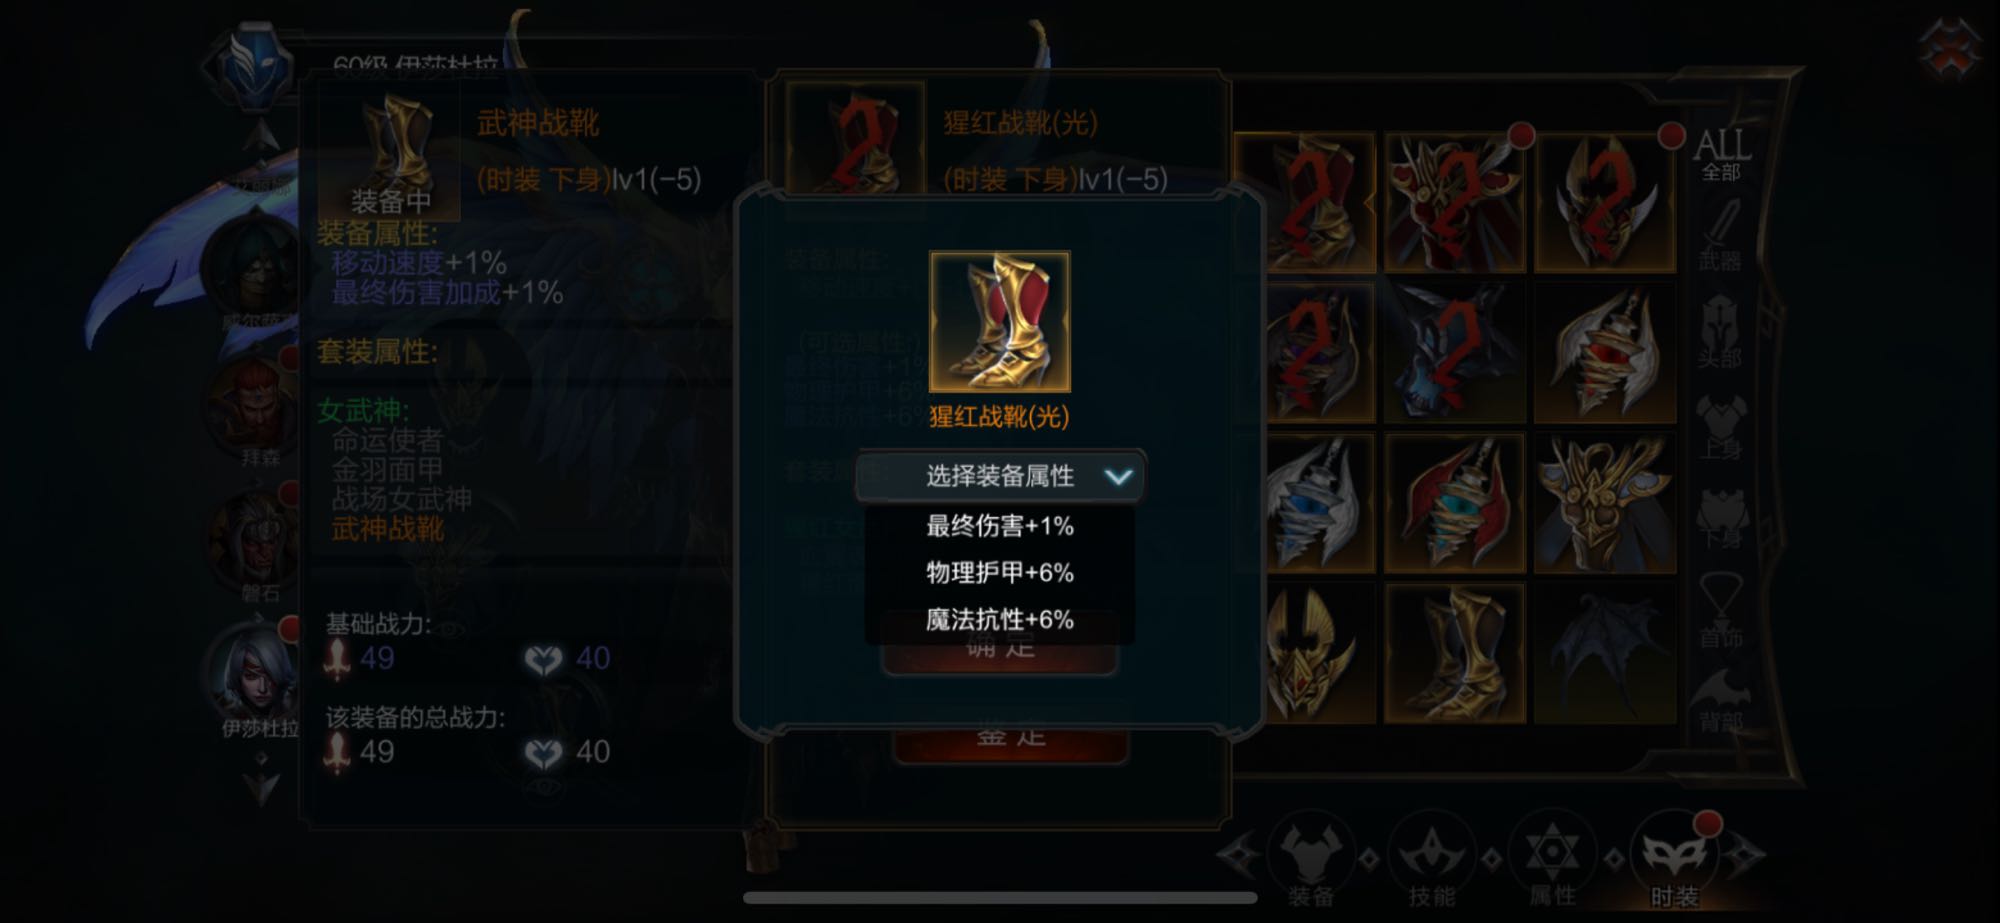Select golden winged helmet costume thumbnail
Viewport: 2000px width, 923px height.
pos(1310,653)
